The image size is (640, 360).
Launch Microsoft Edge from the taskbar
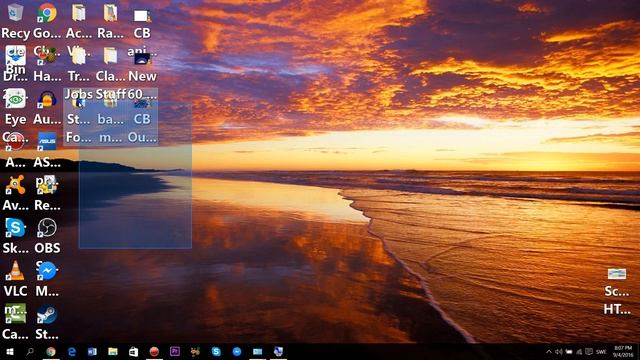[x=72, y=351]
